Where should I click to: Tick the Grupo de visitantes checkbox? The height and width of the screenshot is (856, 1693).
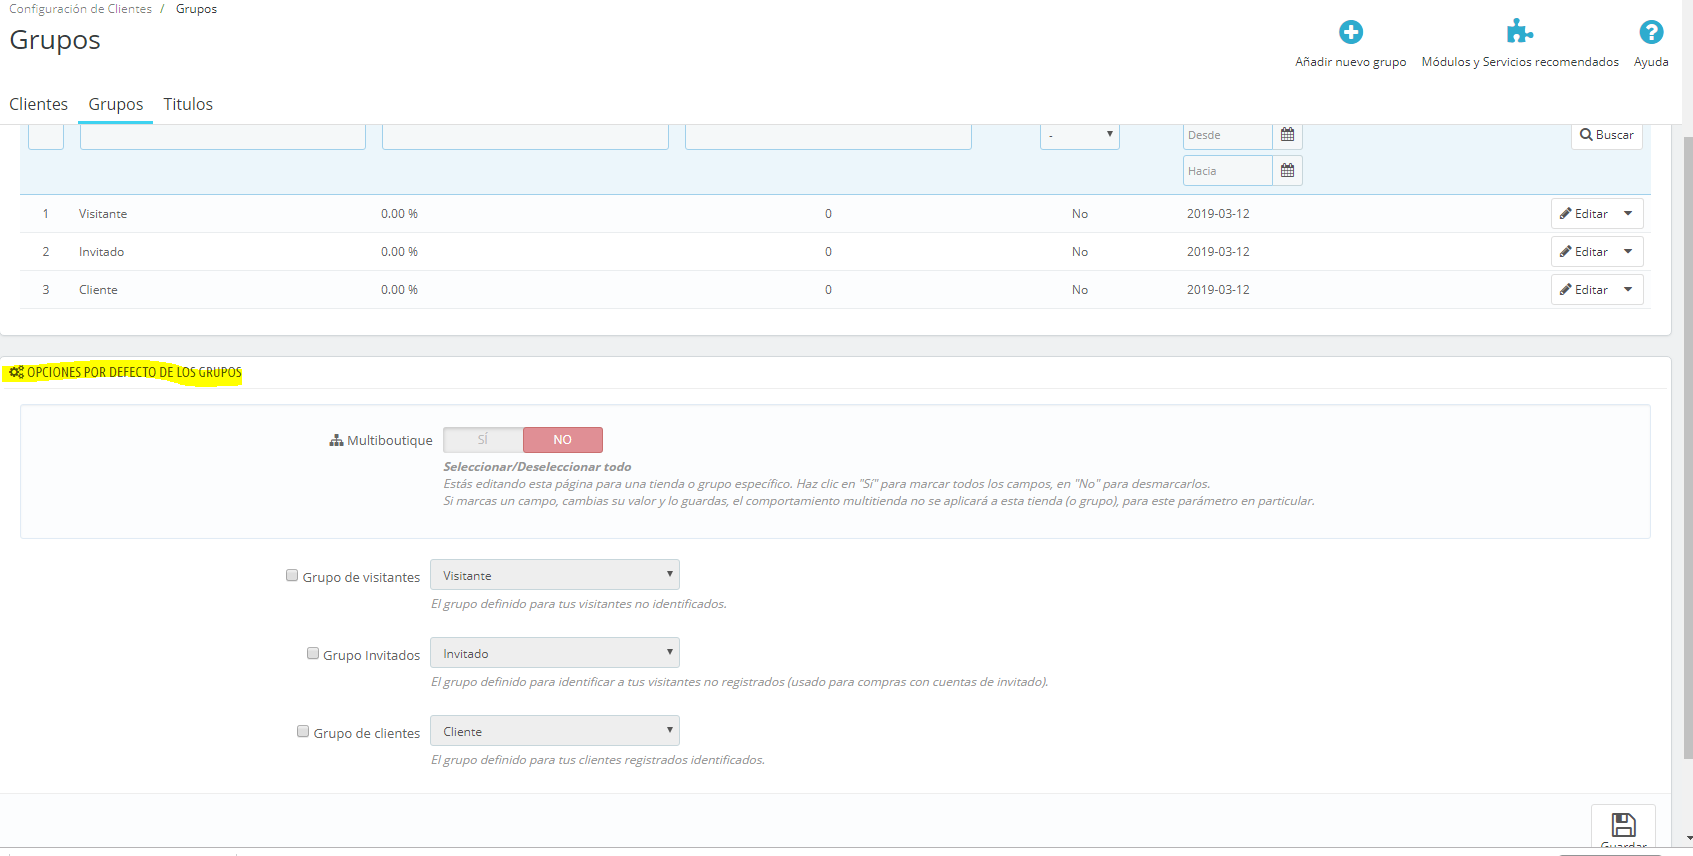pos(292,575)
